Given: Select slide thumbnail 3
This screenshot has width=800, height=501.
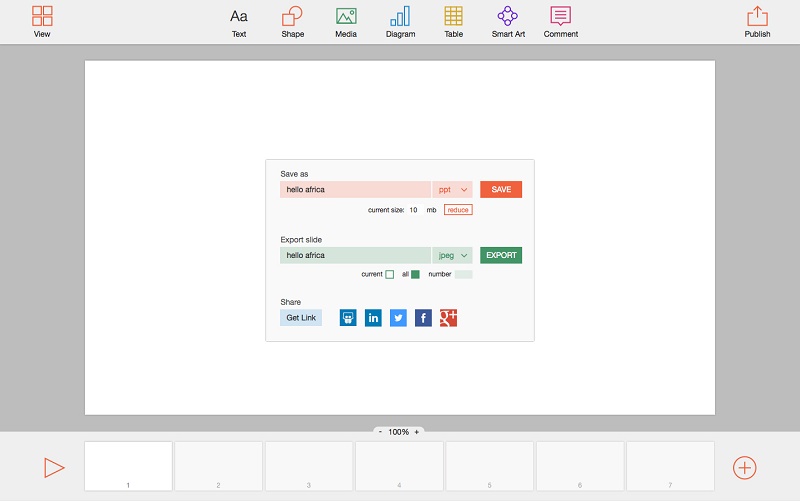Looking at the screenshot, I should pos(309,466).
